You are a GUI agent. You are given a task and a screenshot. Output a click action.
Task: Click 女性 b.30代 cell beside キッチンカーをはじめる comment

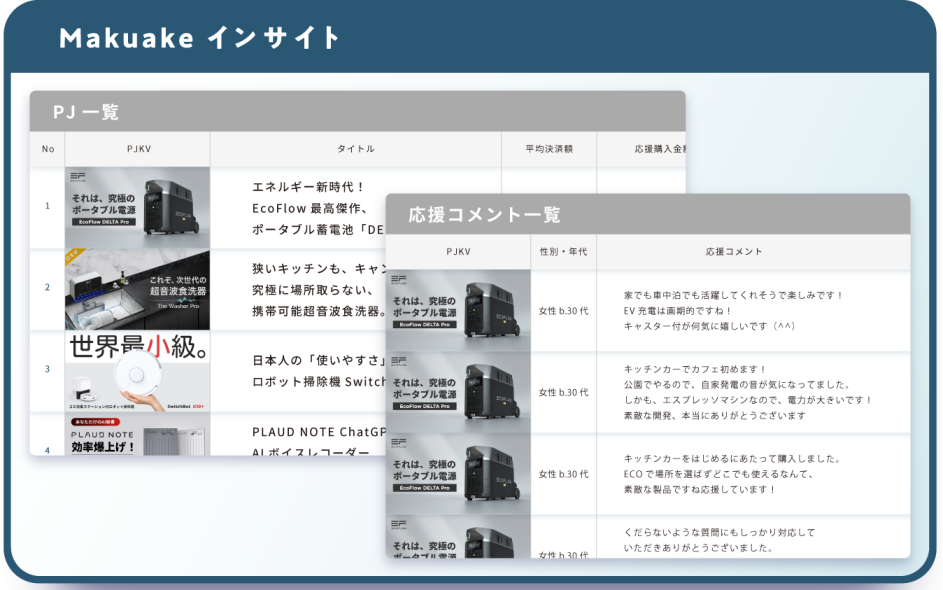[564, 475]
